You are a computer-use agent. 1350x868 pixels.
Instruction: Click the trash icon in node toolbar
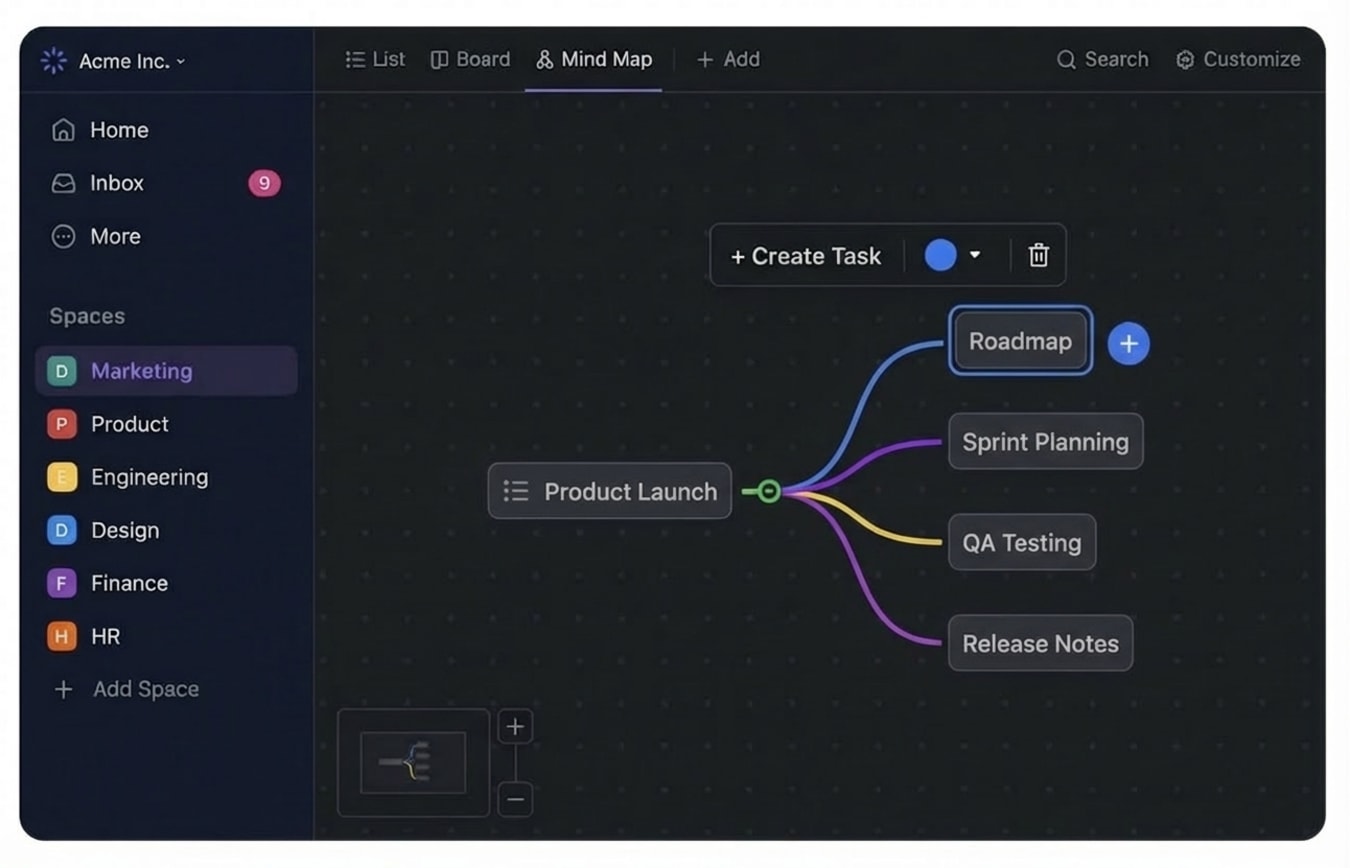1039,255
